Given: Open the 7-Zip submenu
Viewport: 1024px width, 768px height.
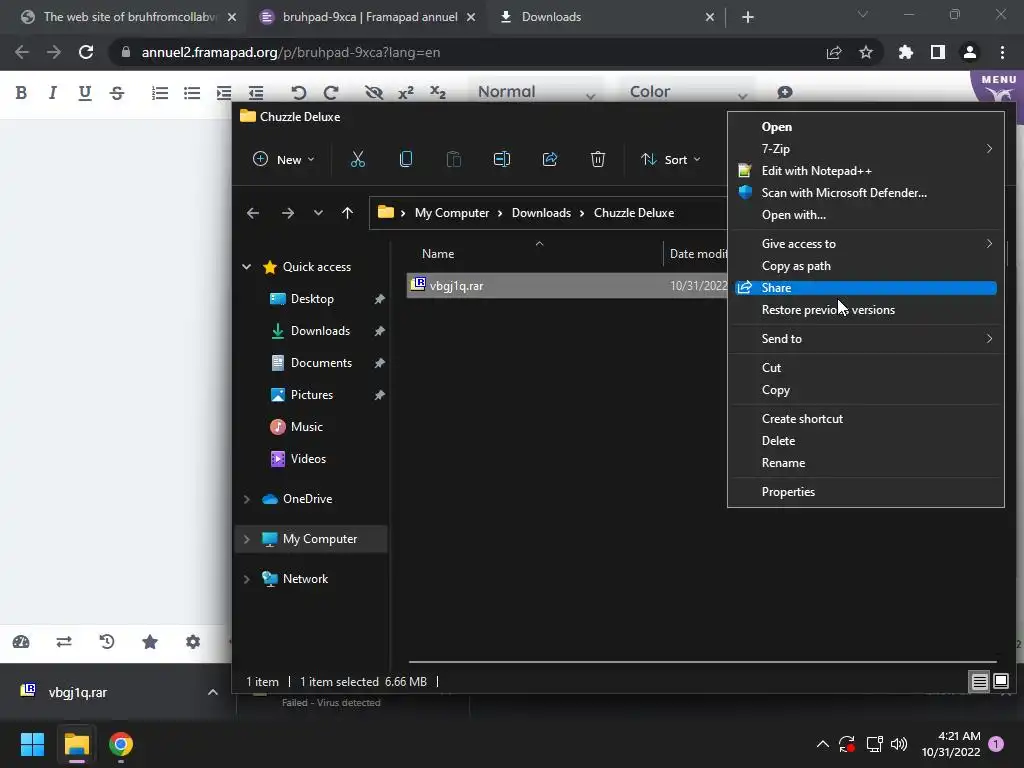Looking at the screenshot, I should [x=865, y=149].
